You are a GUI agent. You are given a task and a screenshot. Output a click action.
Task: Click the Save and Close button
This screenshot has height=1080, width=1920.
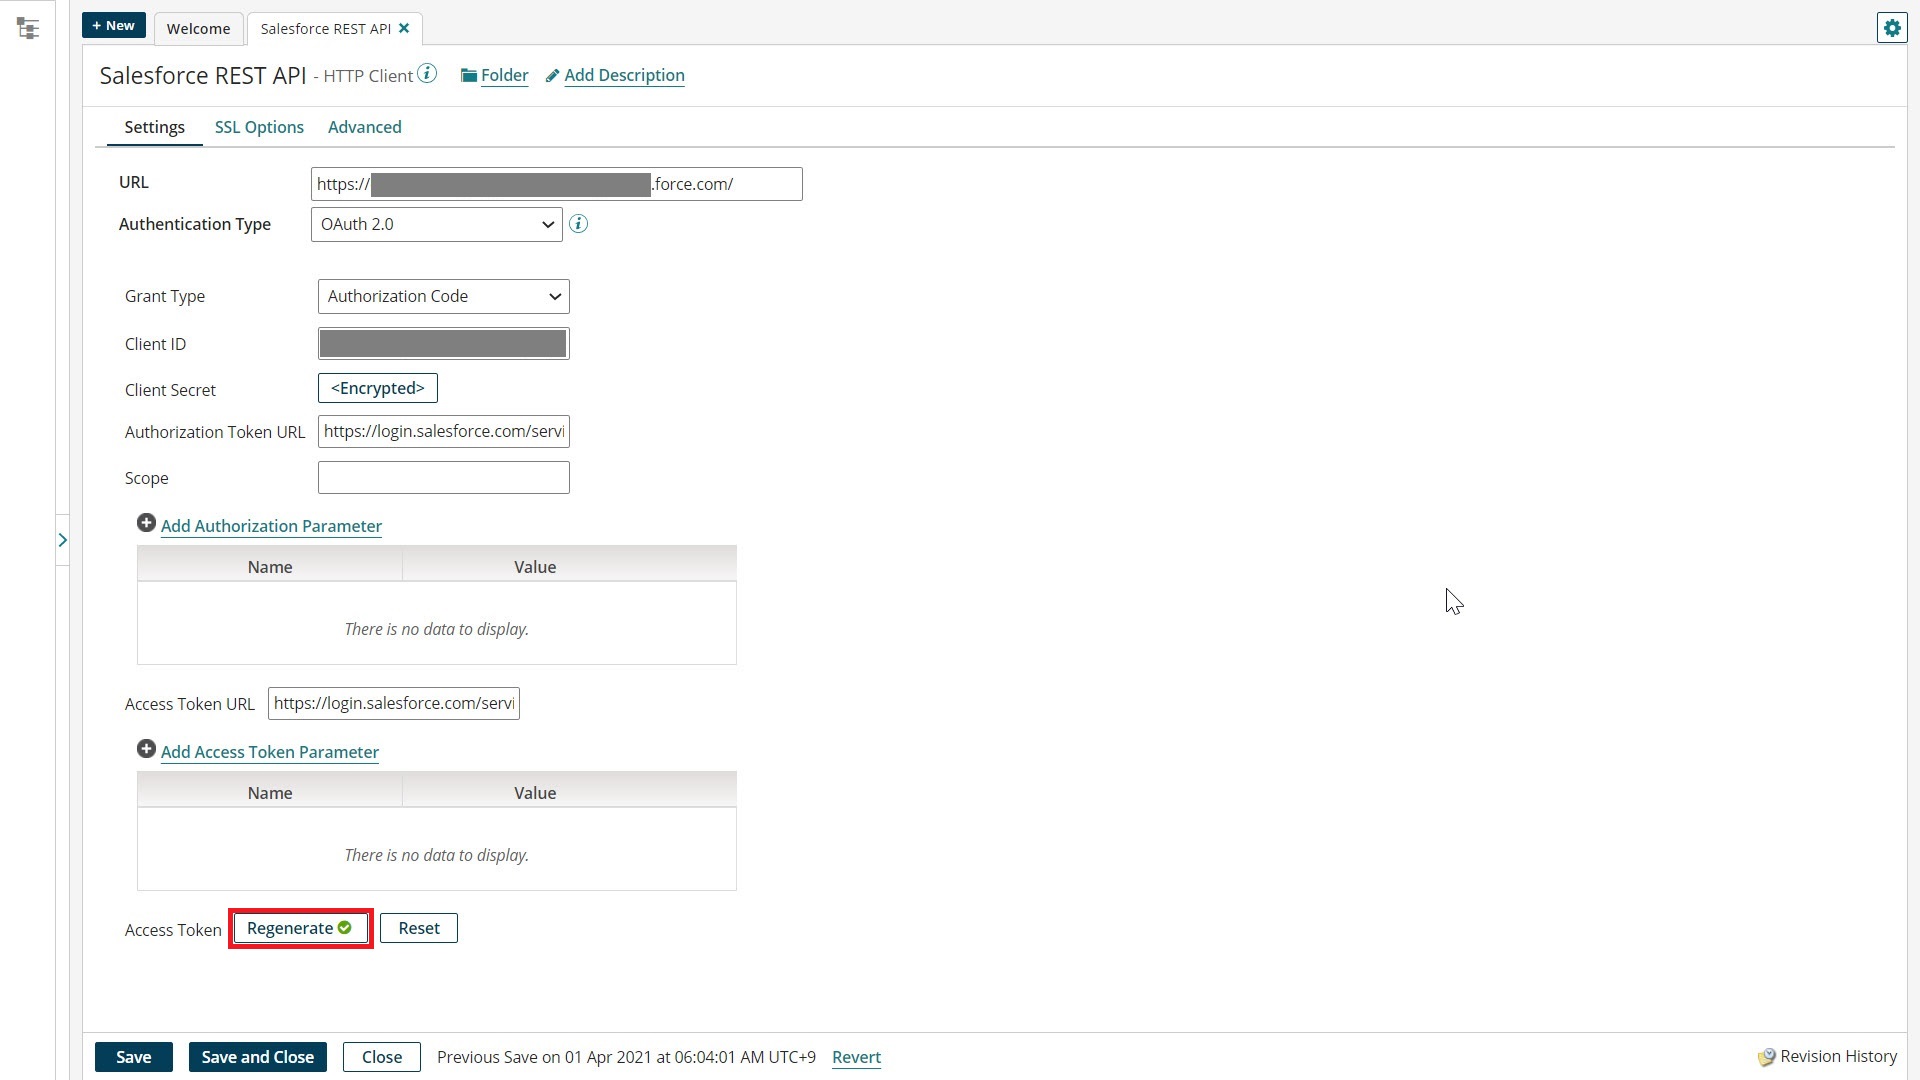[x=257, y=1056]
